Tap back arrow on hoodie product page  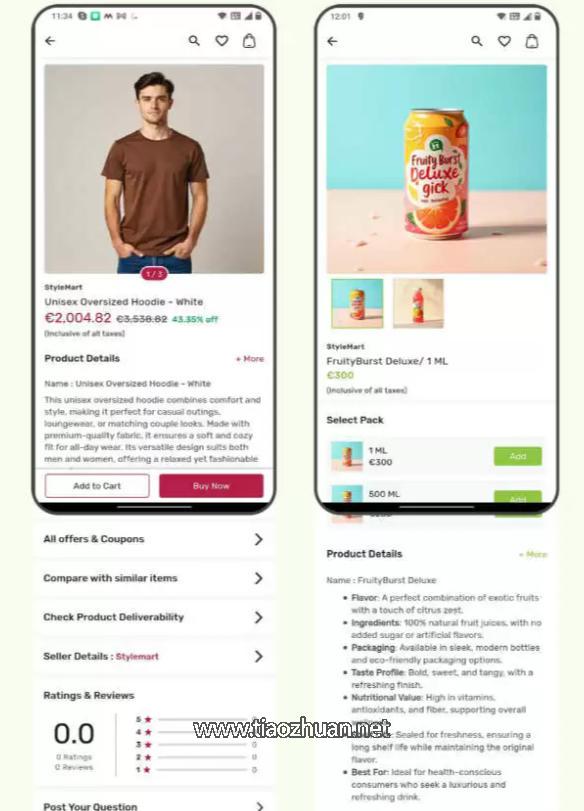[x=50, y=41]
